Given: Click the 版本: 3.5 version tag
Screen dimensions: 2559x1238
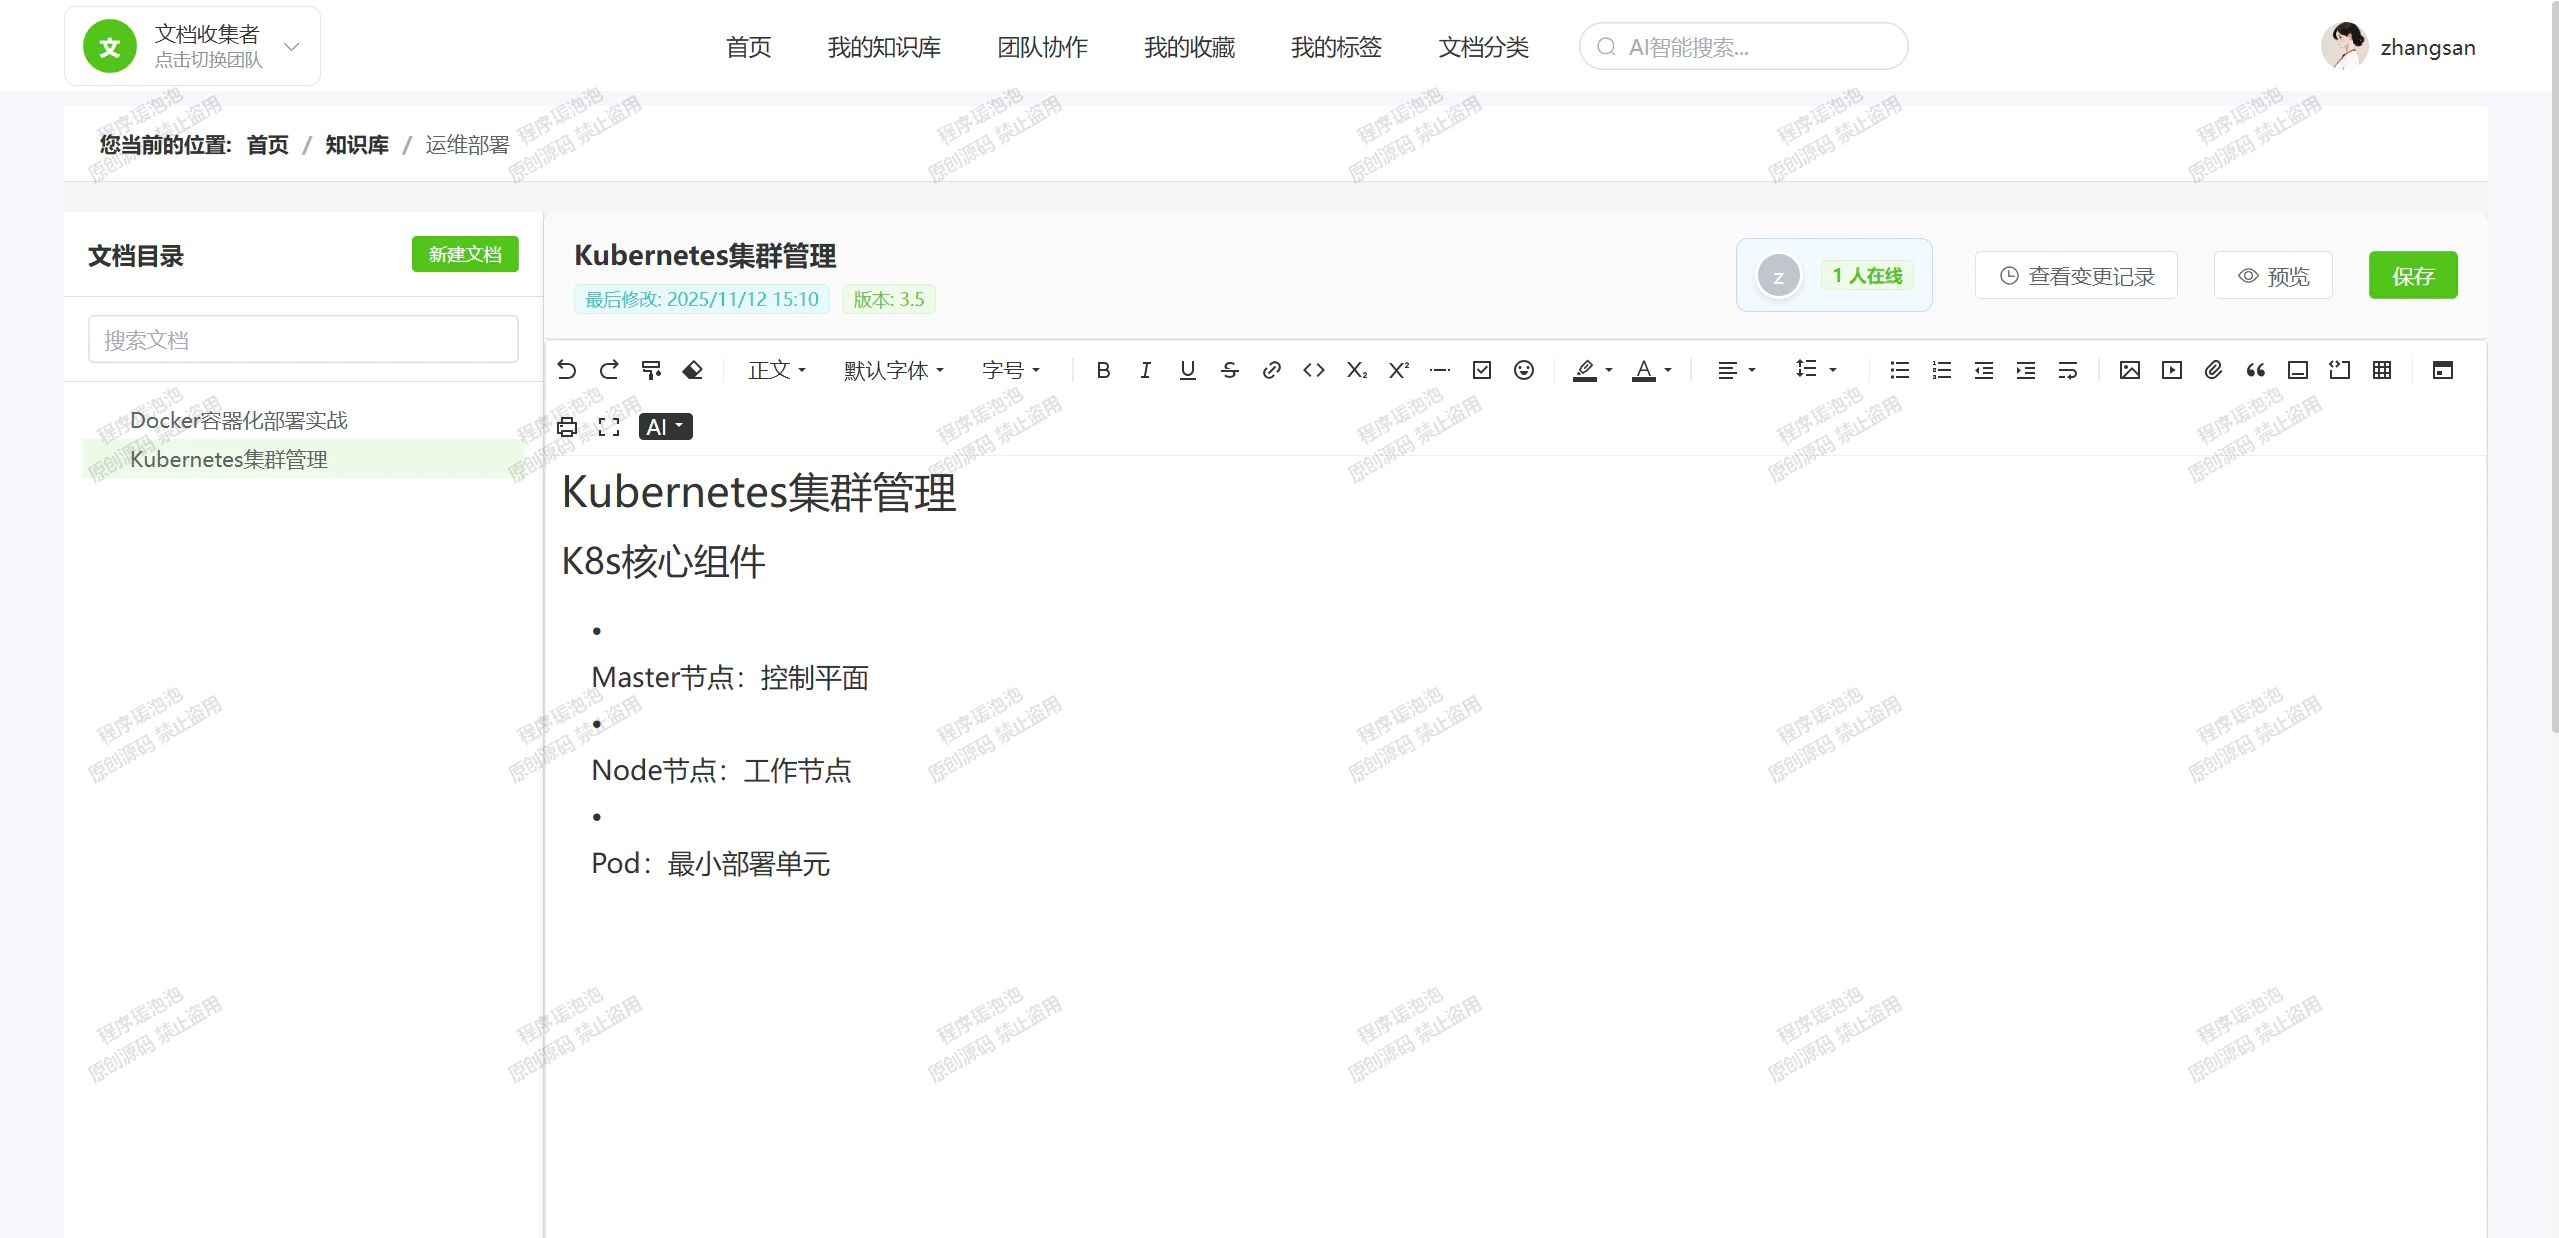Looking at the screenshot, I should 889,299.
